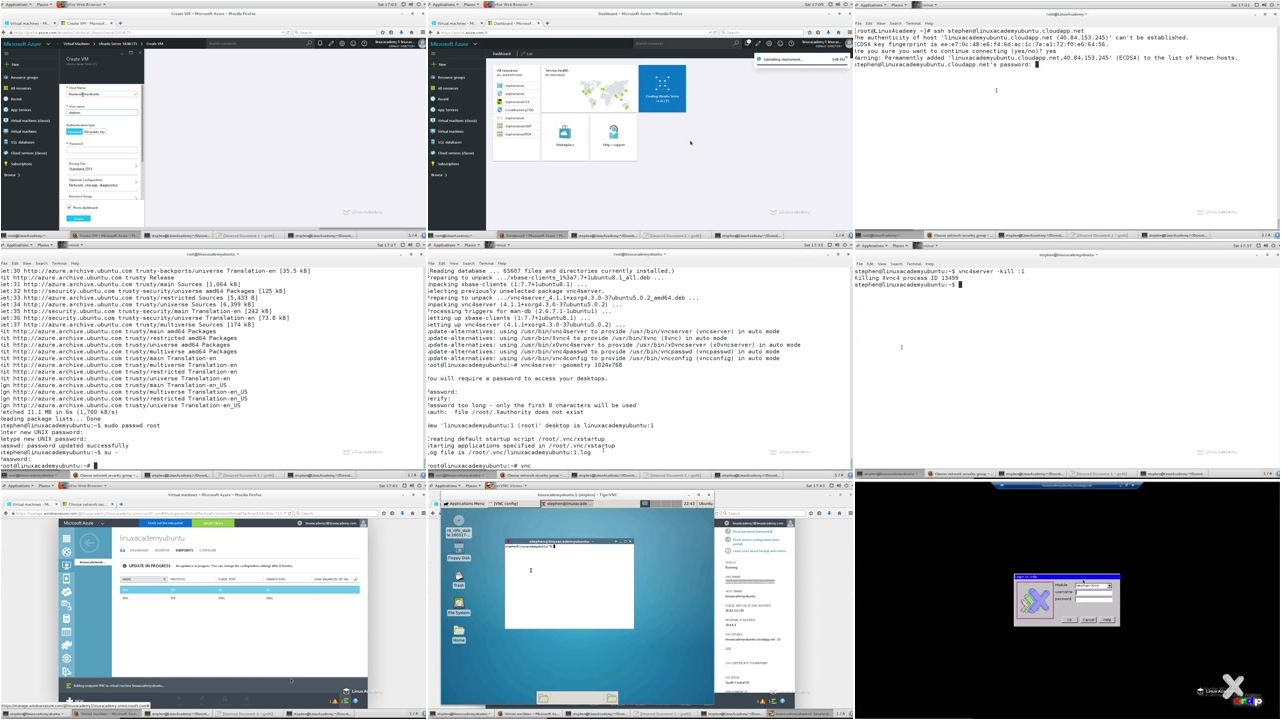Open Applications menu in Create VM desktop top bar
This screenshot has height=720, width=1281.
click(17, 4)
